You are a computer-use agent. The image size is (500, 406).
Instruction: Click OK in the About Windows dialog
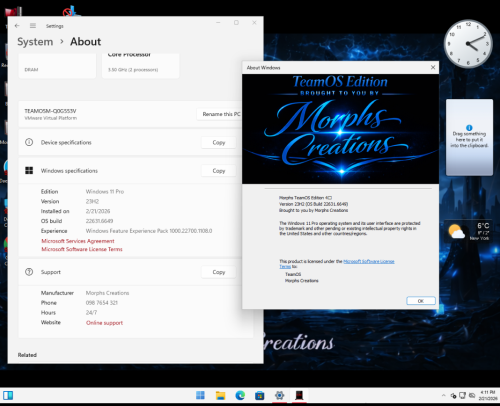click(421, 301)
